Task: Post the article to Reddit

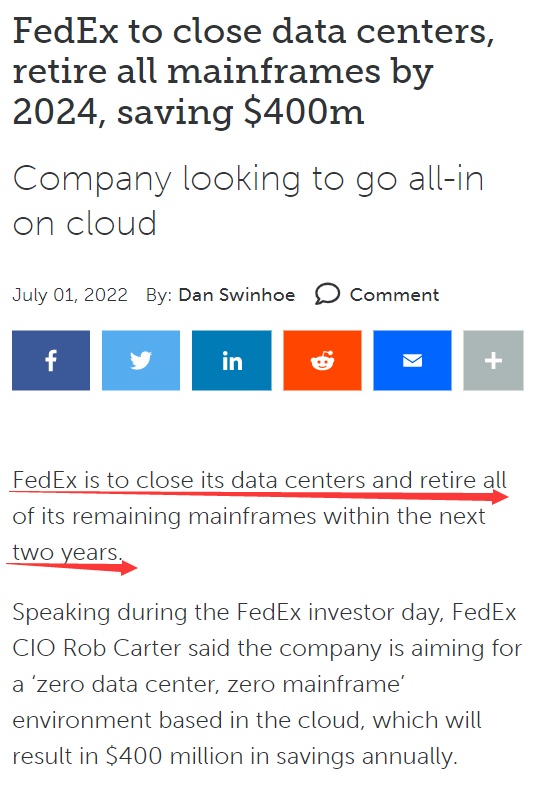Action: (x=322, y=360)
